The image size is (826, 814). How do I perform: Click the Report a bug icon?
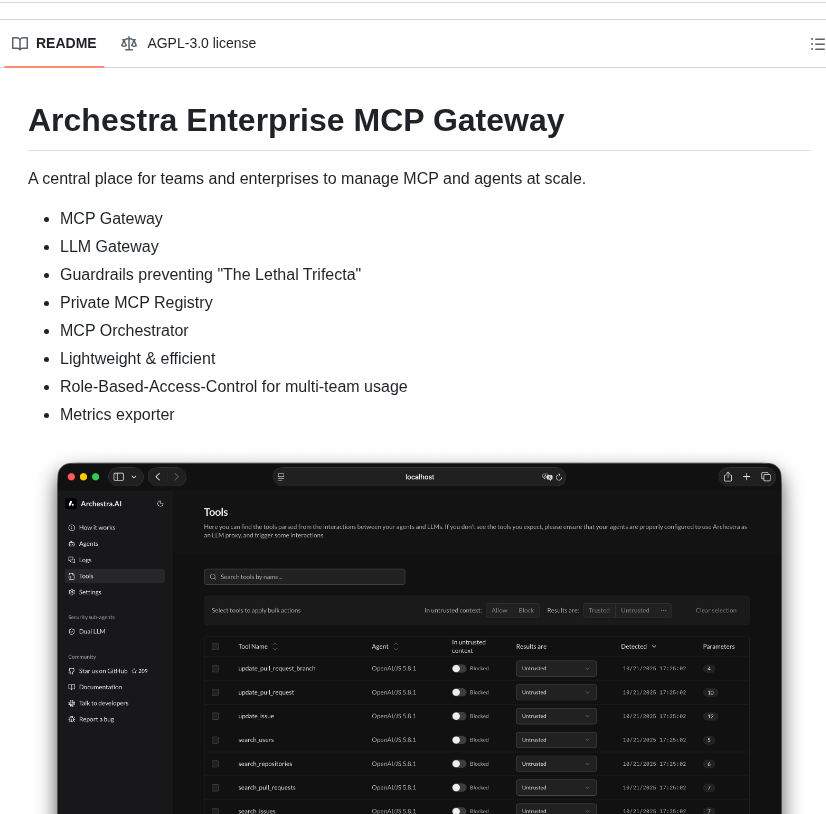[71, 719]
